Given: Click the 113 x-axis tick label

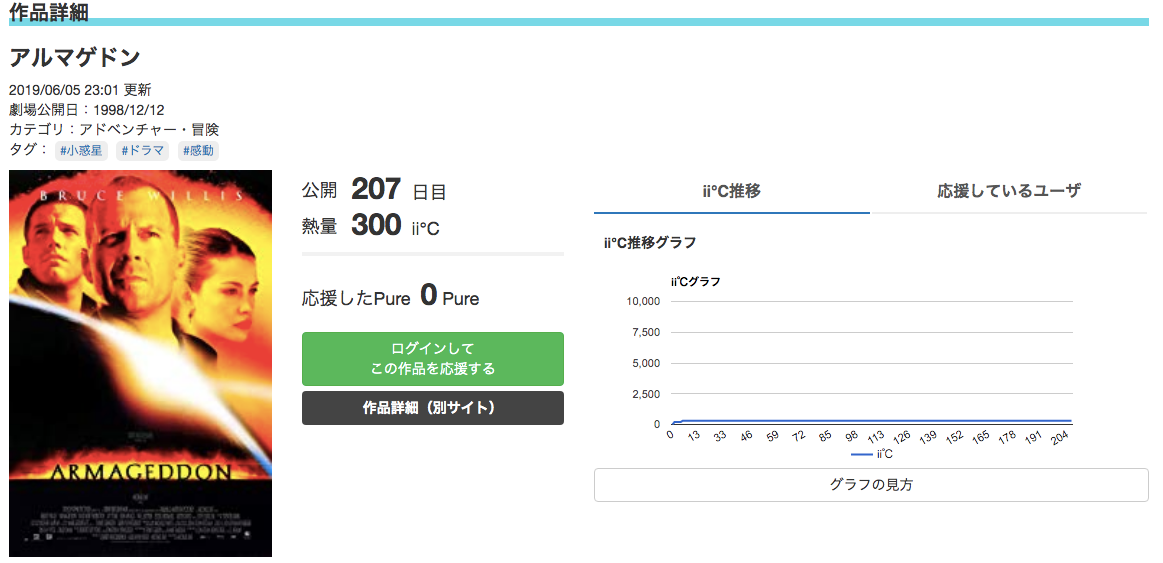Looking at the screenshot, I should 875,437.
